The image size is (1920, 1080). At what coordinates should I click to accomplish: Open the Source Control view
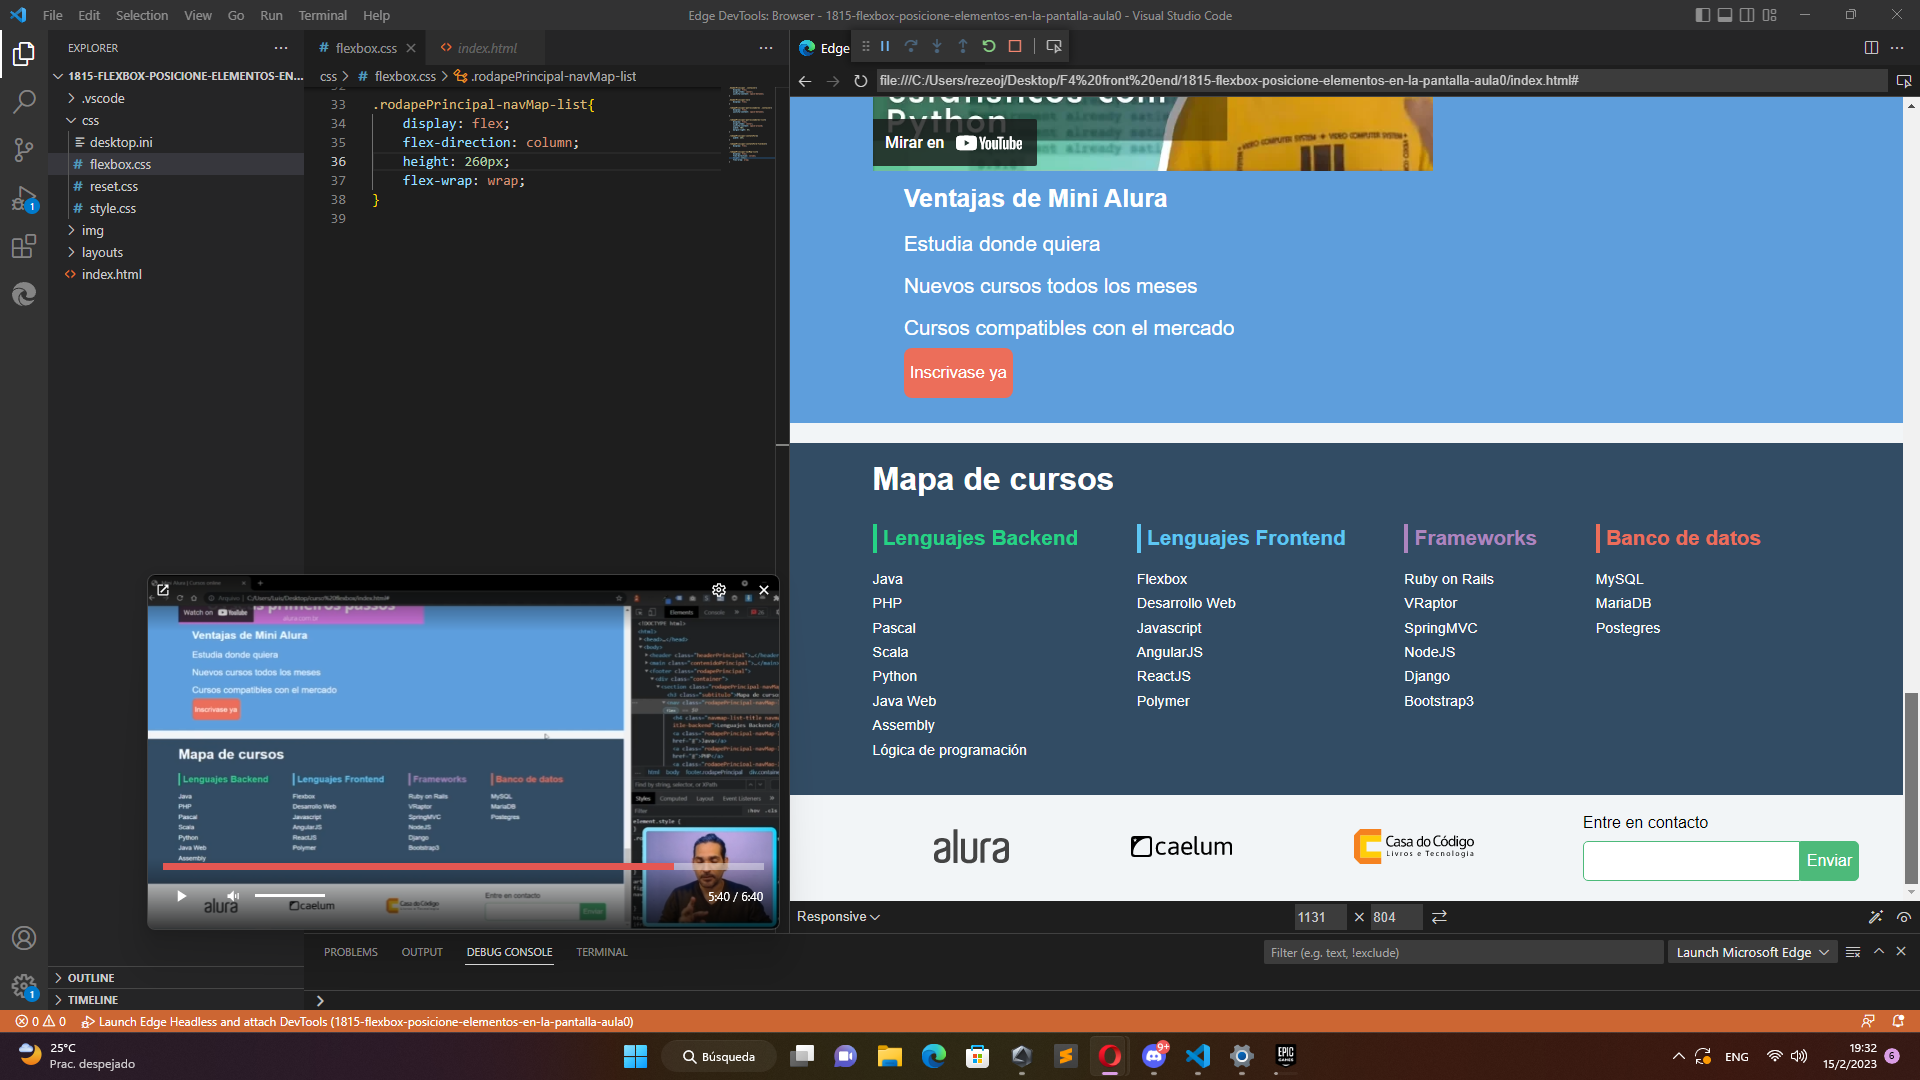tap(24, 150)
